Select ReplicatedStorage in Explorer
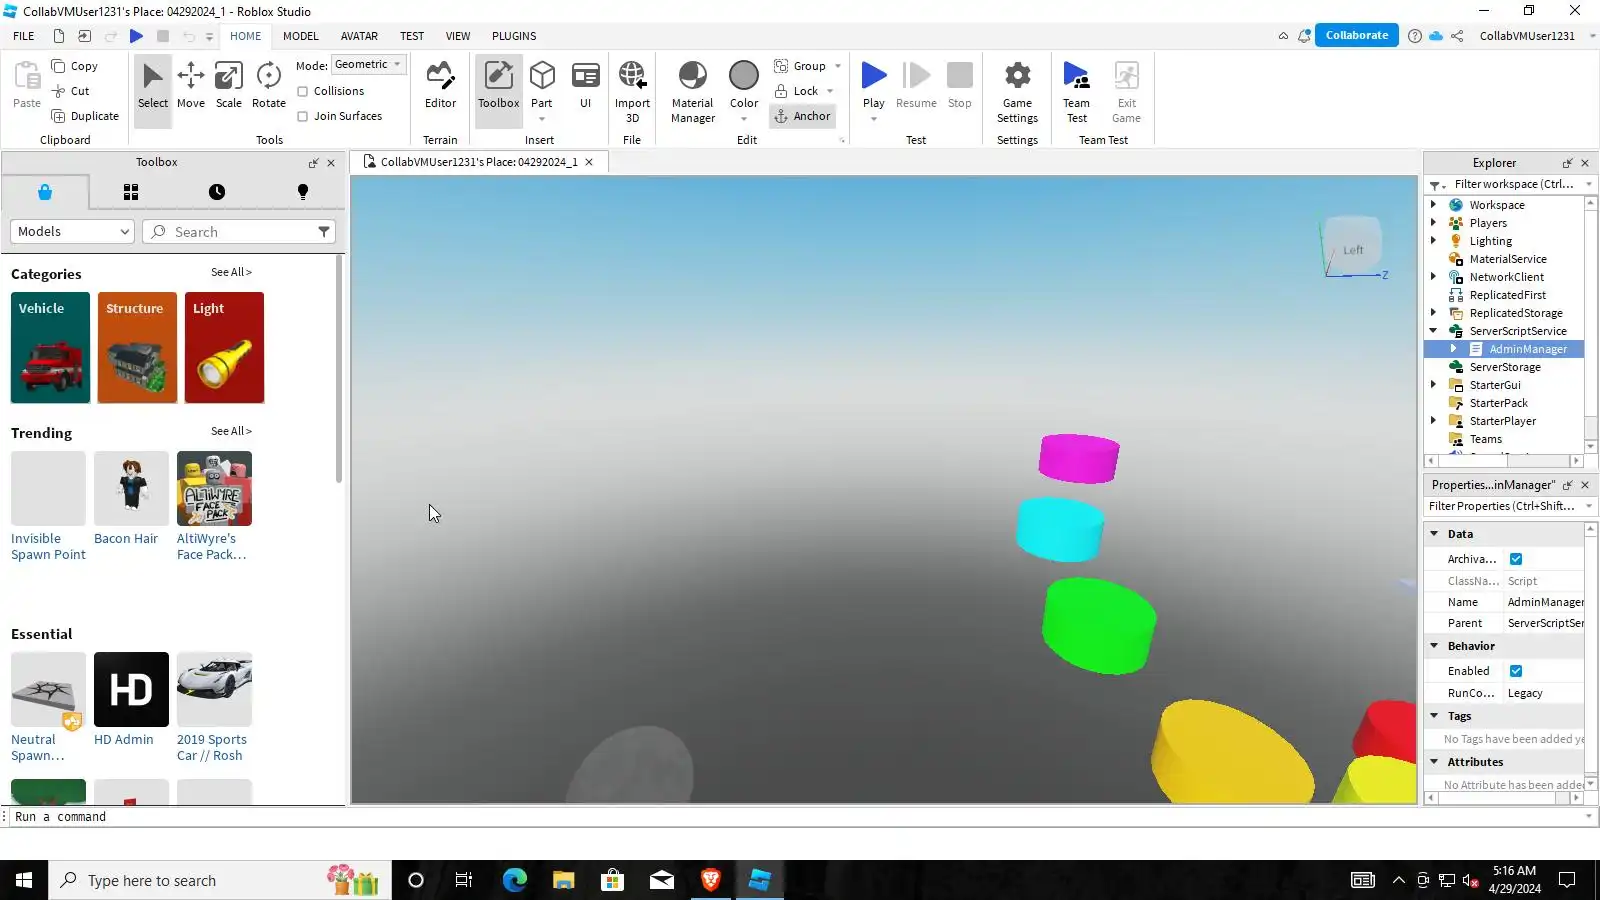 [x=1515, y=312]
